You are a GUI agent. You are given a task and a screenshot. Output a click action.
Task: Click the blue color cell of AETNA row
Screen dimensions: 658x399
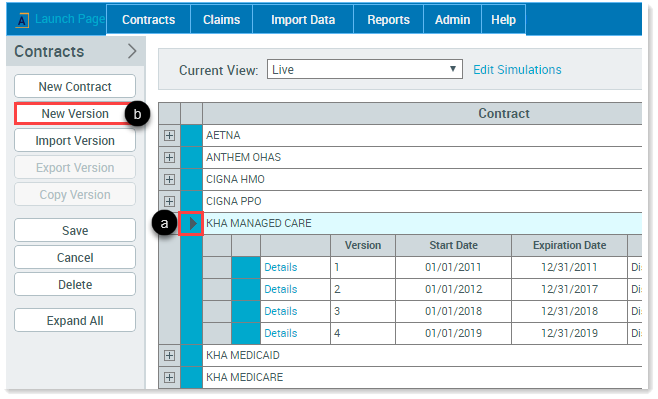click(x=191, y=136)
